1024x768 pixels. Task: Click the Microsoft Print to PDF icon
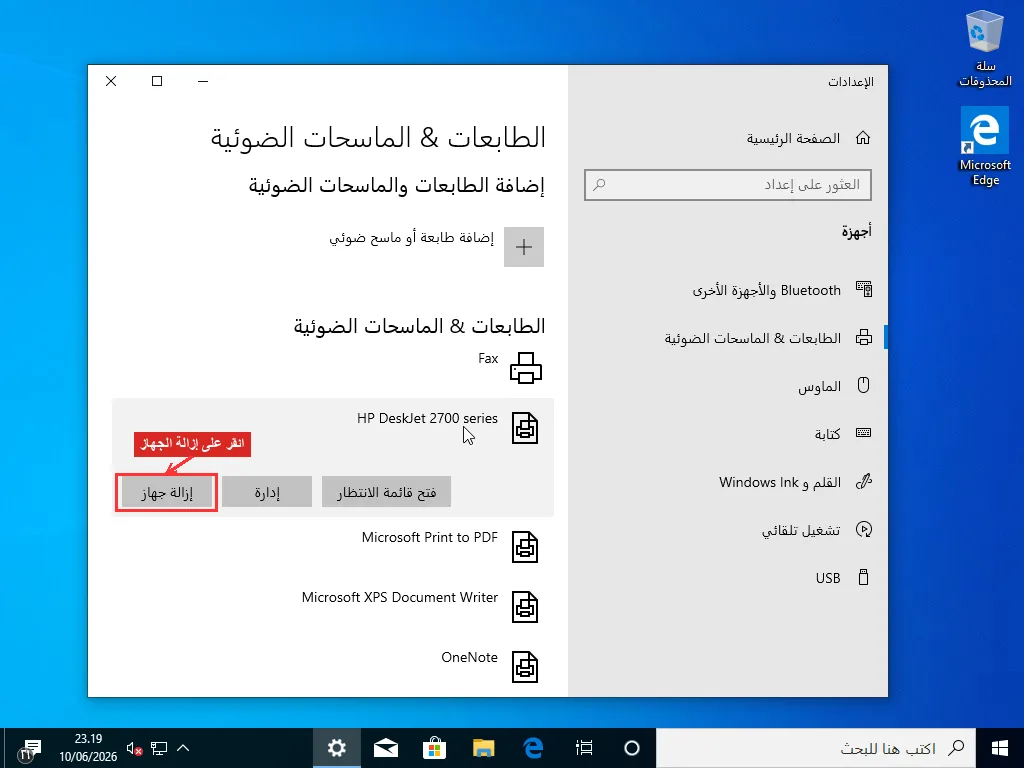[x=525, y=547]
